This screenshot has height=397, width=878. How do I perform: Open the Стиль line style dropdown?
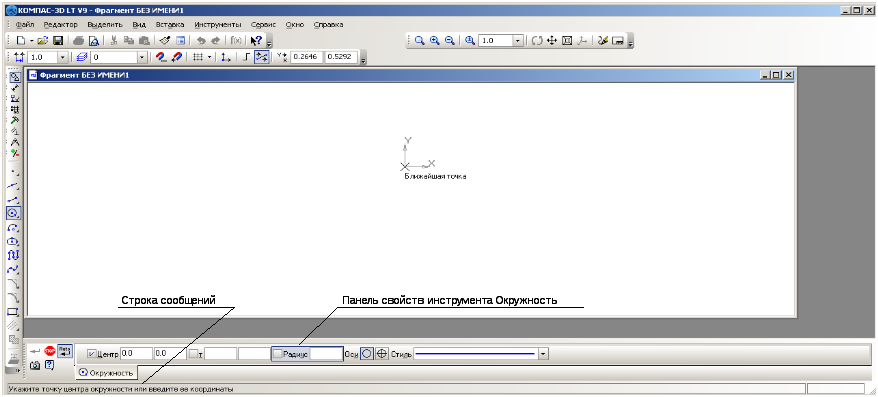pos(543,354)
